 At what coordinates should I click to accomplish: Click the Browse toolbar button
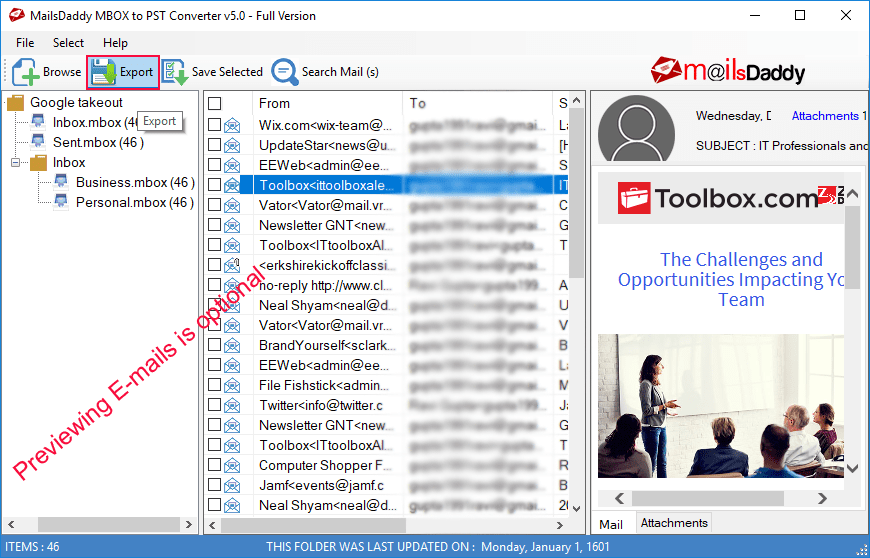(x=47, y=72)
